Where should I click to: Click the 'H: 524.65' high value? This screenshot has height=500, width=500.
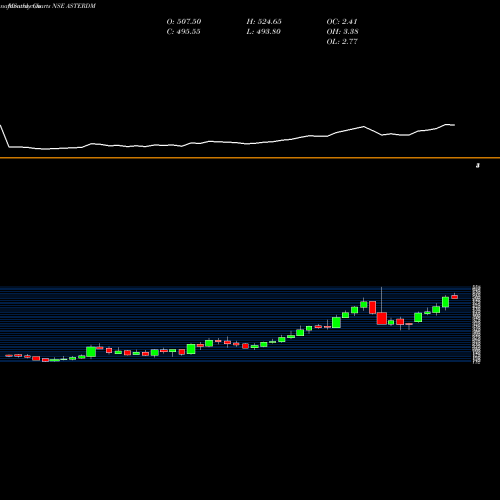tap(264, 22)
